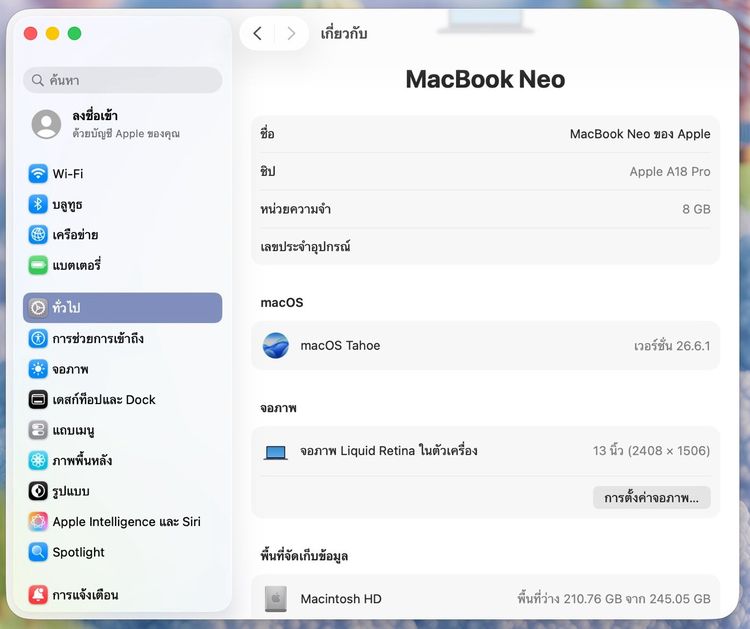Viewport: 750px width, 629px height.
Task: Select the Spotlight sidebar label
Action: coord(78,552)
